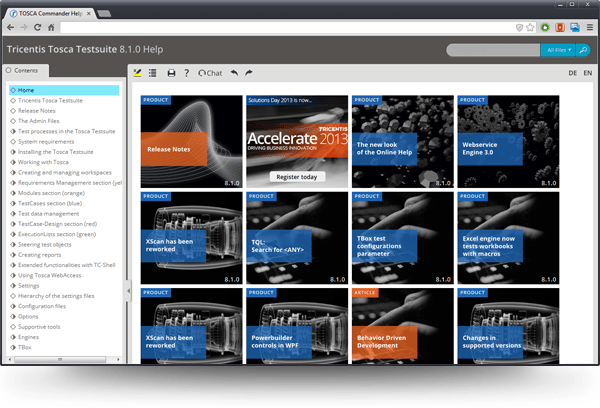
Task: Expand Creating and managing workspaces node
Action: click(13, 173)
